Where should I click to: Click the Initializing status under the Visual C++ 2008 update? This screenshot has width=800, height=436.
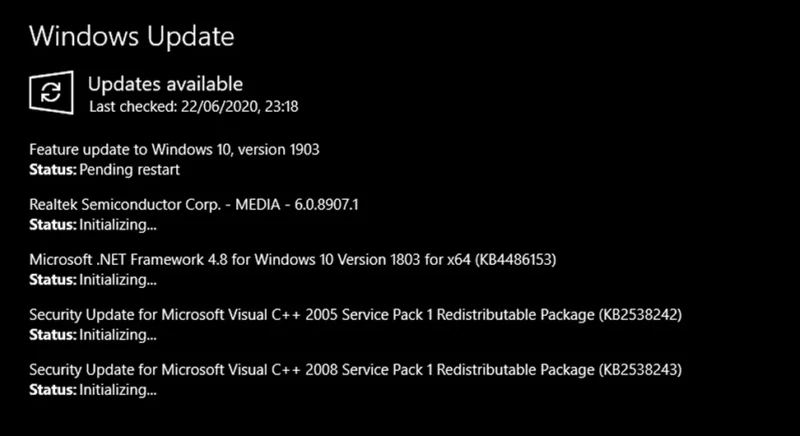click(118, 390)
